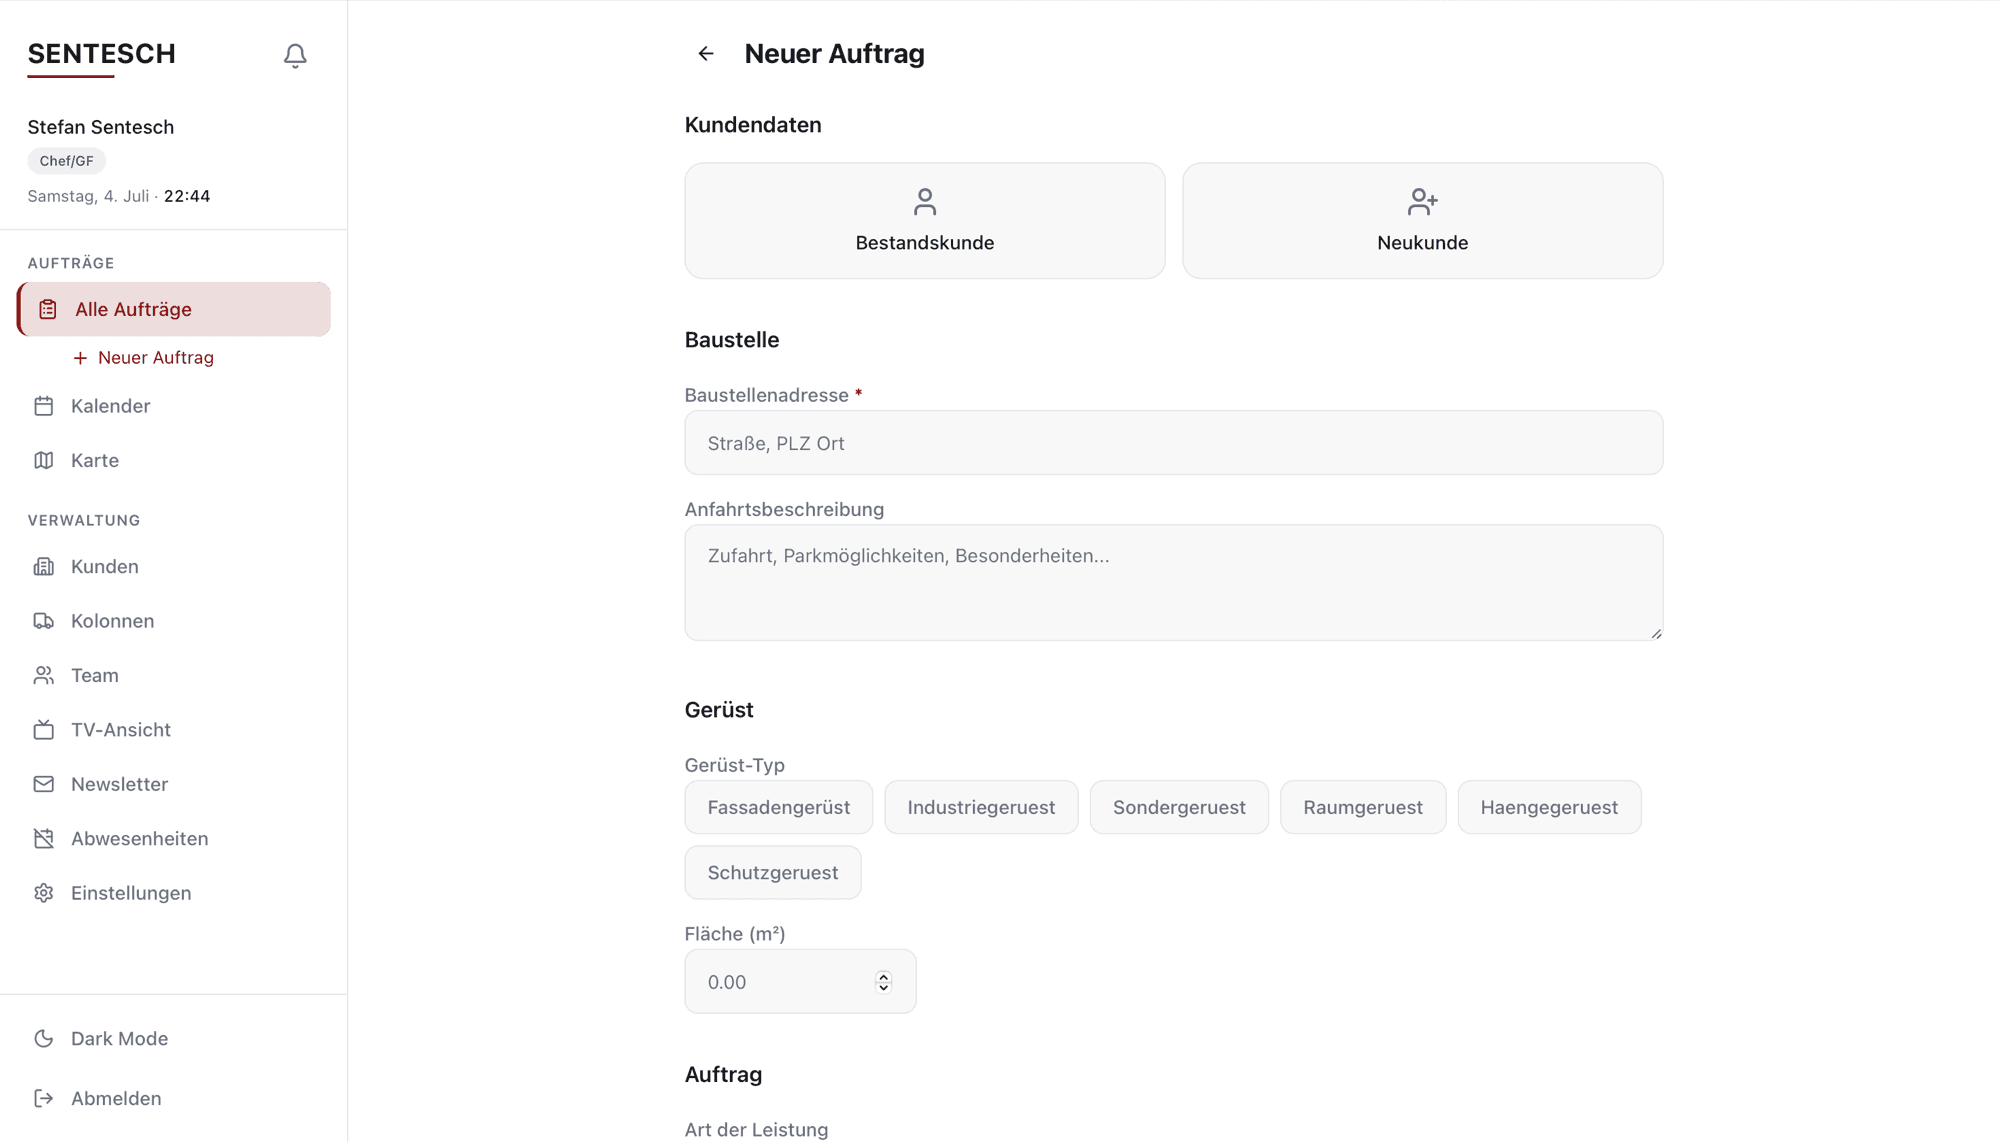Click the Art der Leistung label
The image size is (2000, 1142).
click(757, 1130)
